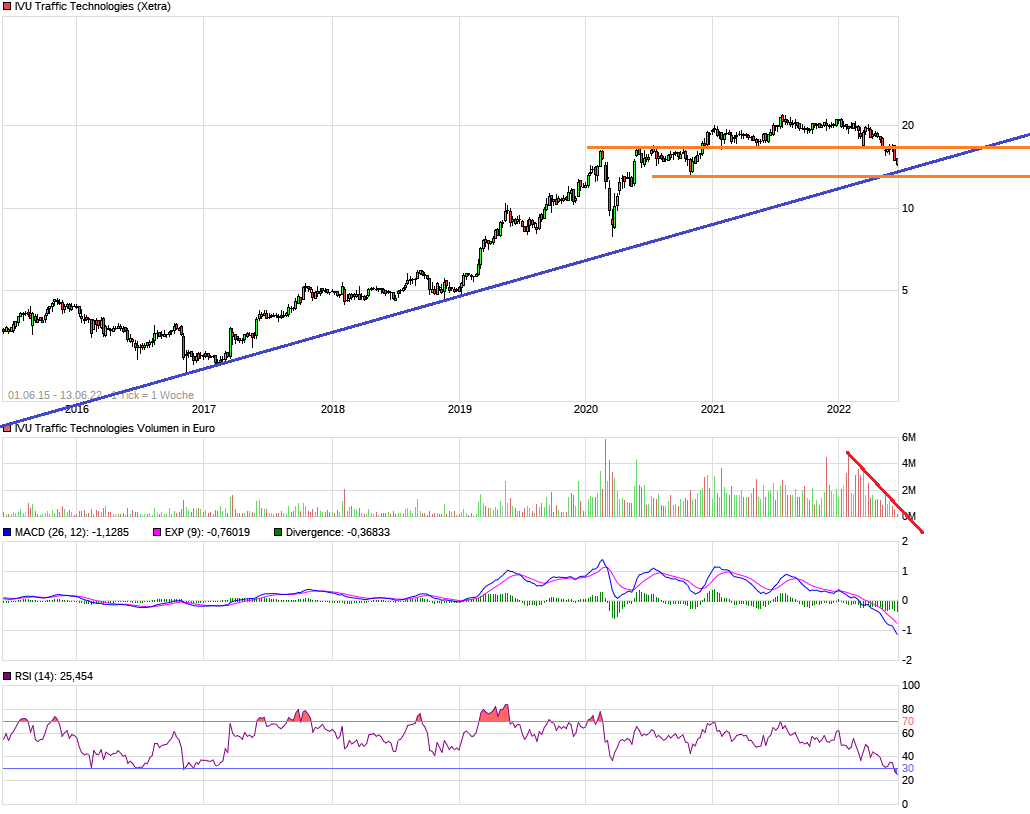Screen dimensions: 1030x814
Task: Click the date range '01.06.15 - 13.06.22' text
Action: [x=55, y=395]
